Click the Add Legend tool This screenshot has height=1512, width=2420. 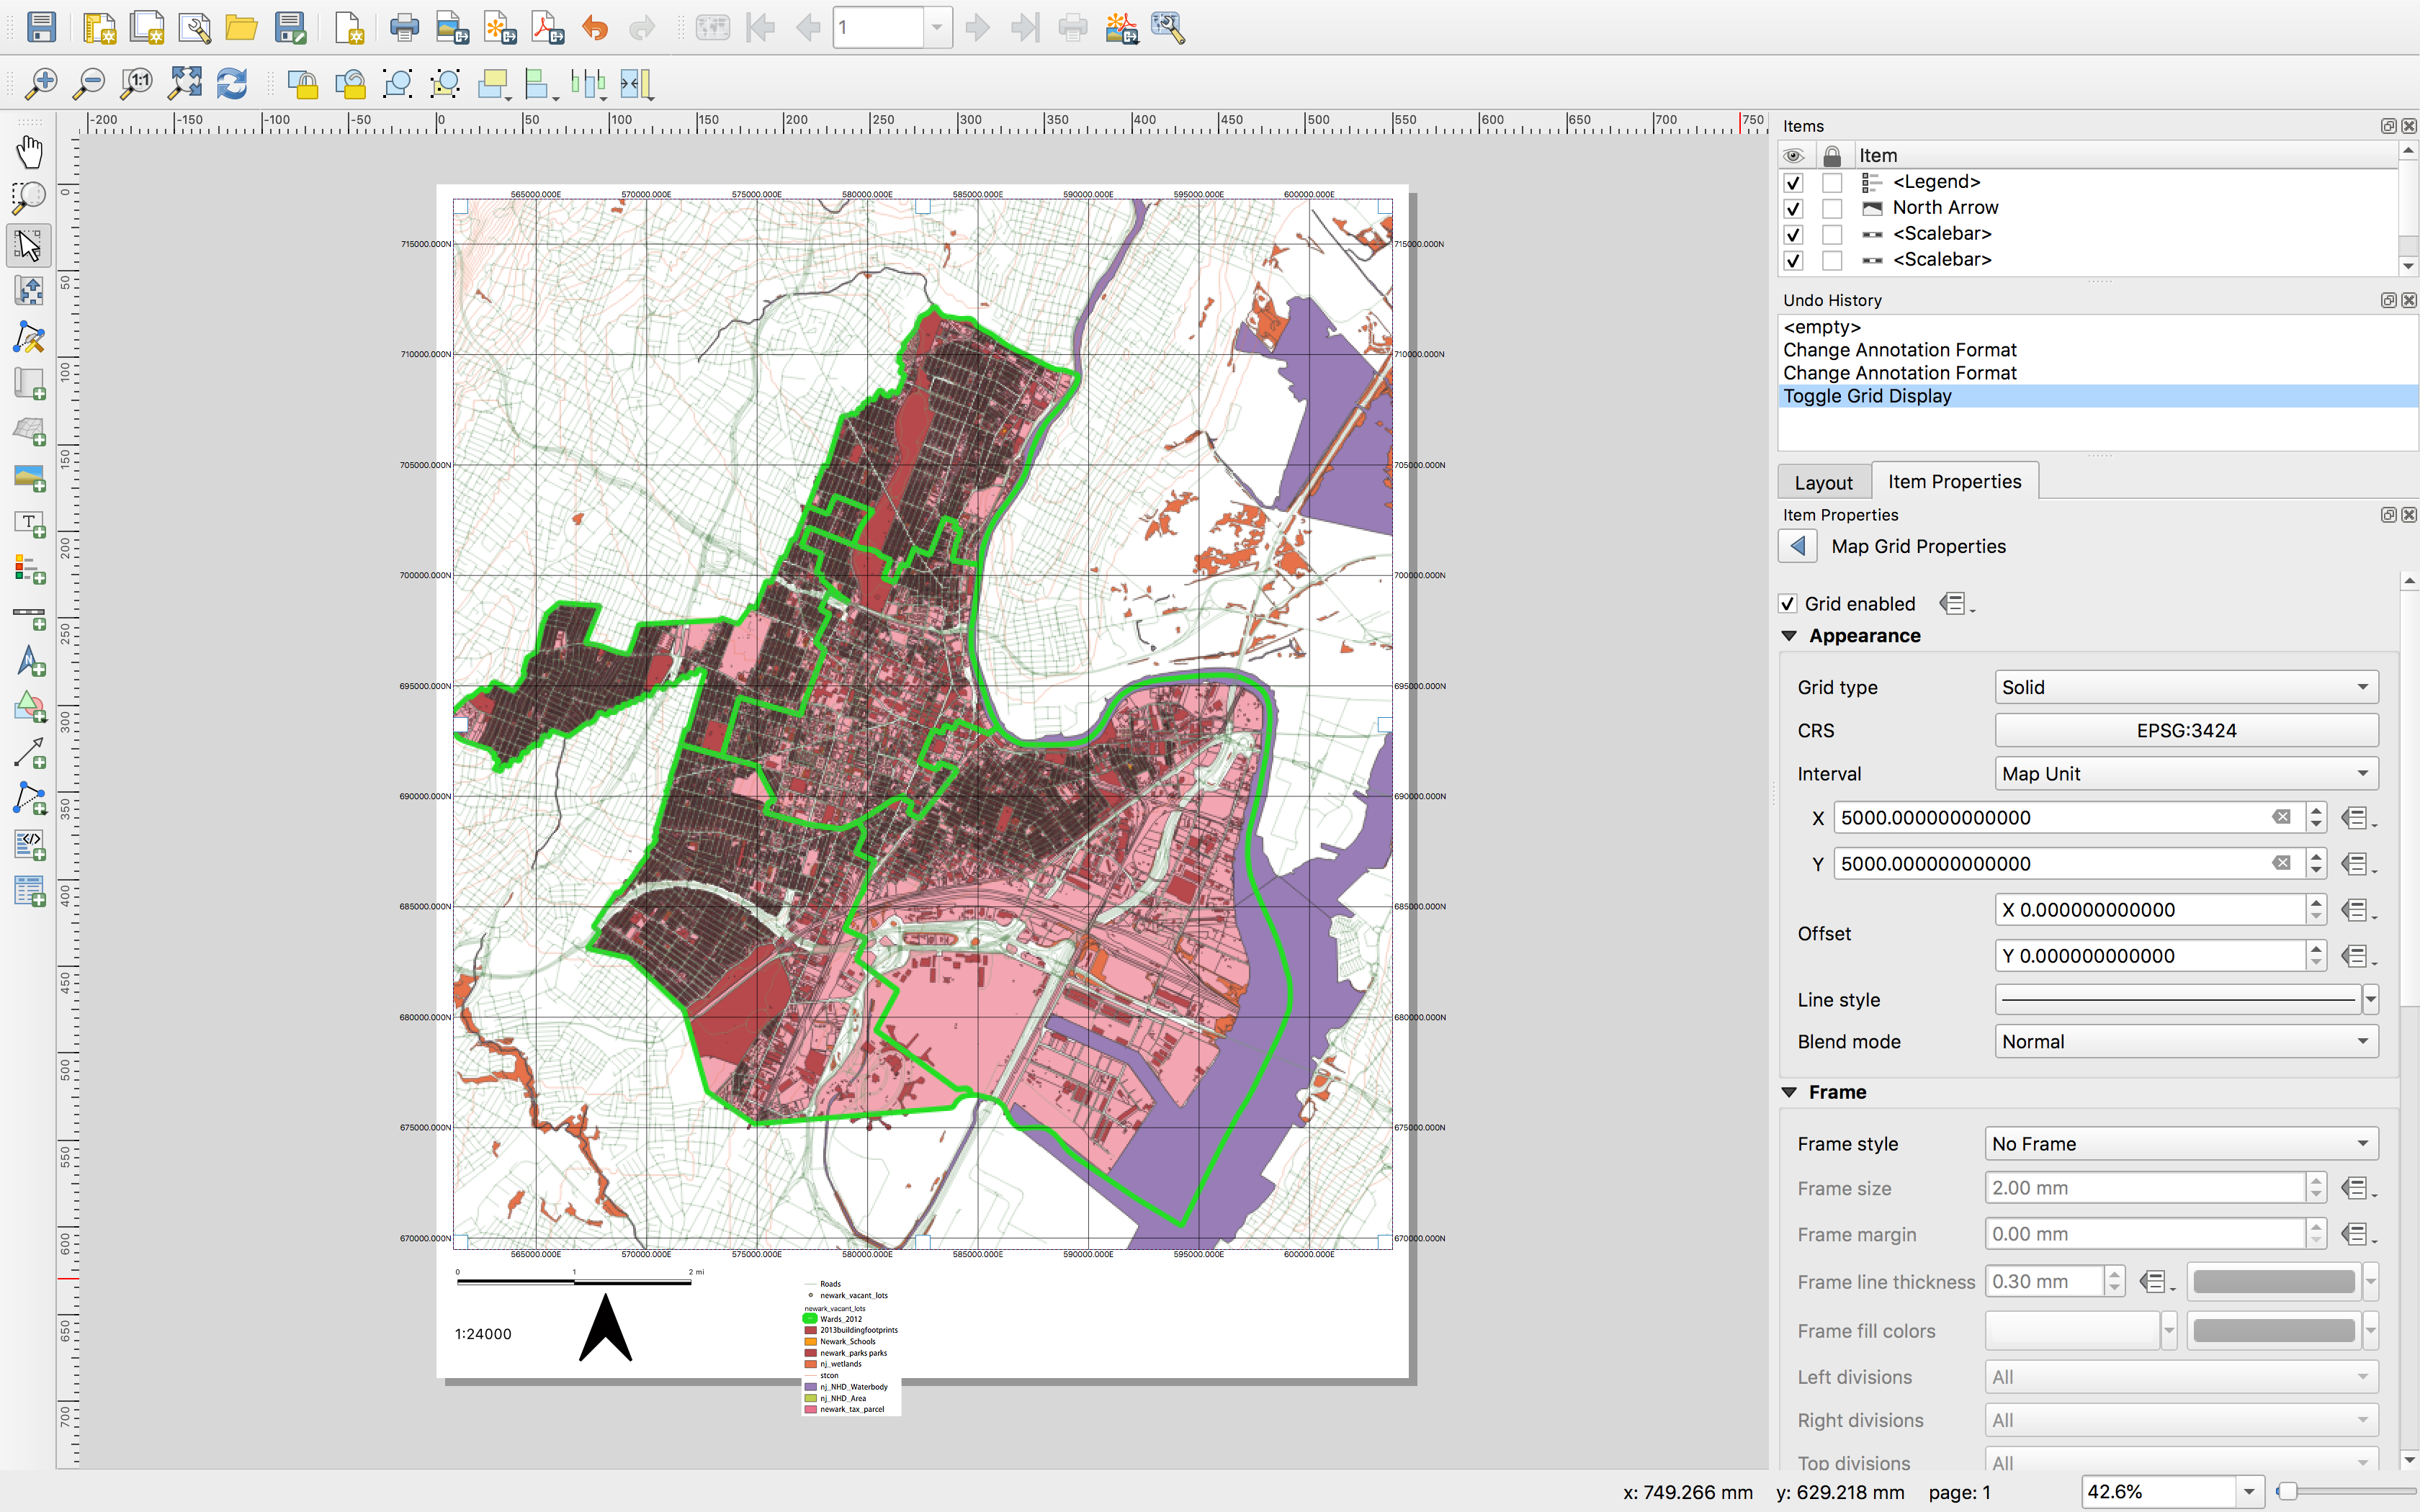[x=29, y=569]
